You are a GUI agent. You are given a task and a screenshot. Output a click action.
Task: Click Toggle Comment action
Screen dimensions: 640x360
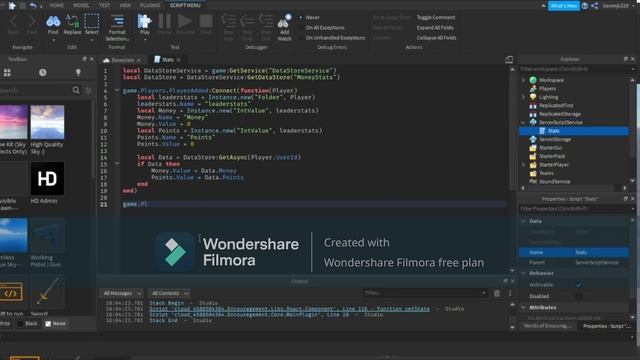tap(436, 18)
